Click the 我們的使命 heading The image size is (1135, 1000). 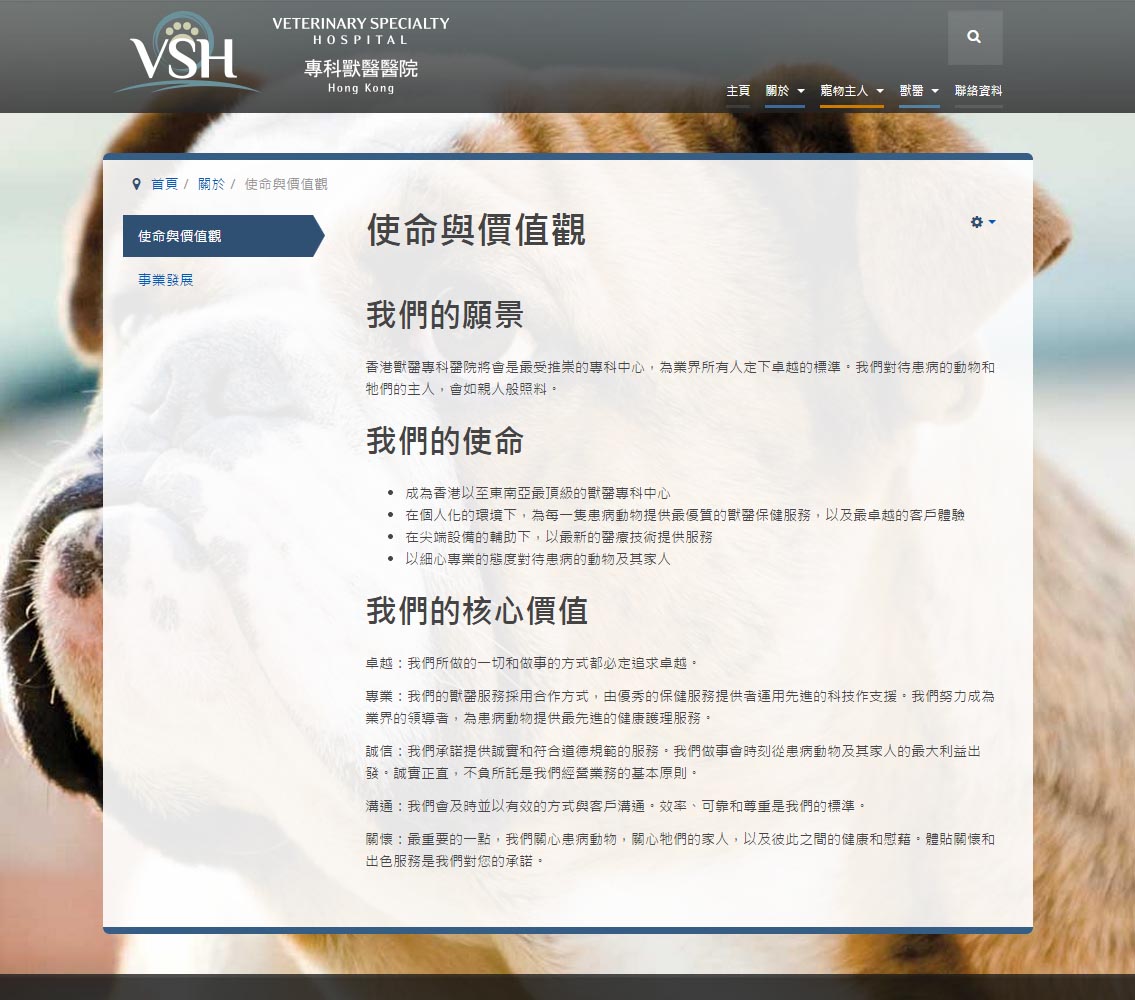pos(444,441)
